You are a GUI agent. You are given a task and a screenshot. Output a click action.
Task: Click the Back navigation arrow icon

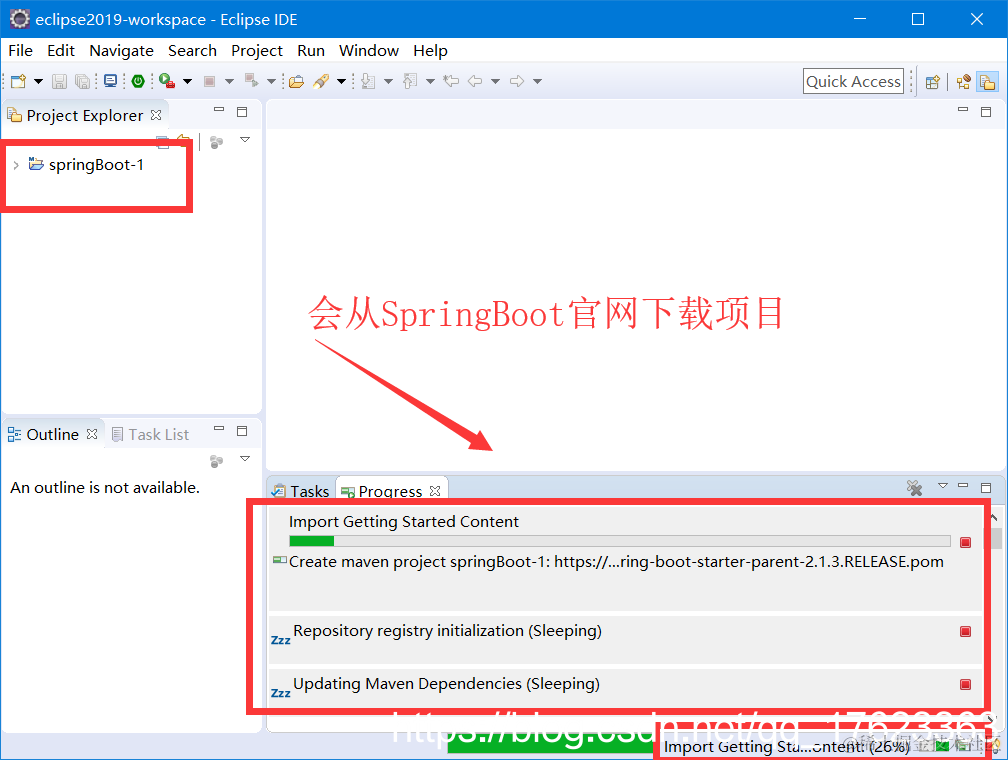475,81
